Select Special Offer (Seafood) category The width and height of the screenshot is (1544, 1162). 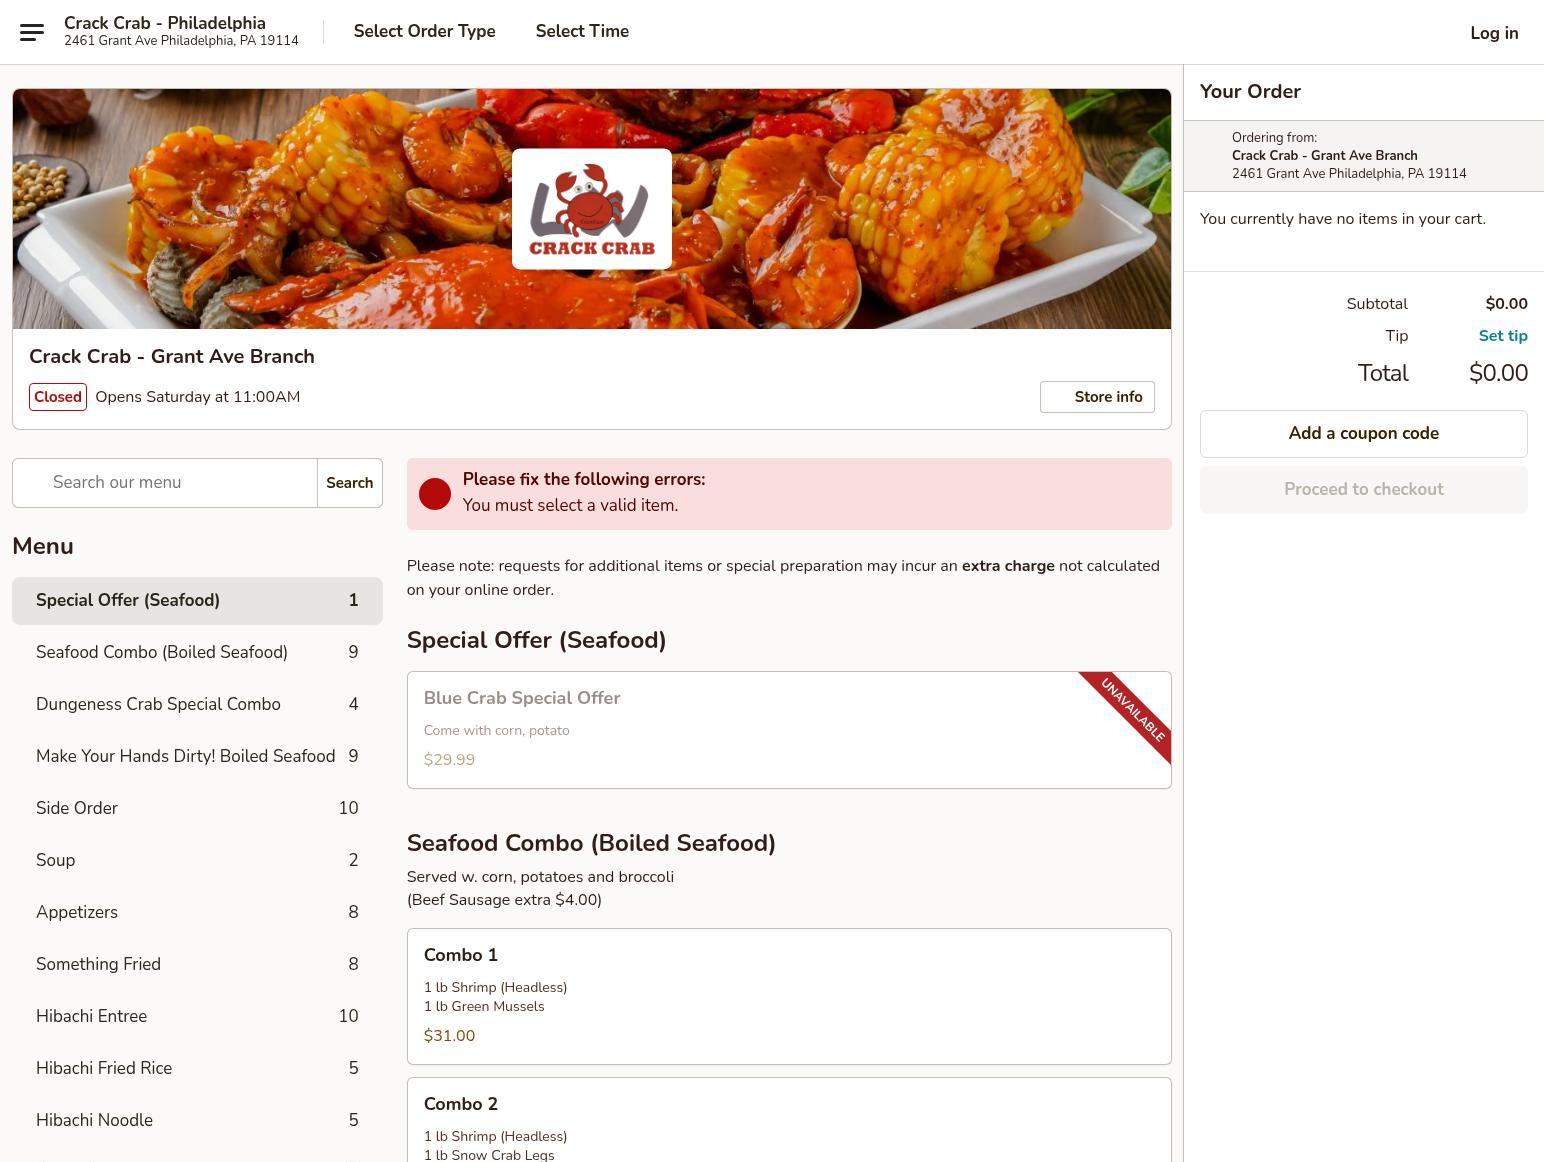coord(197,601)
